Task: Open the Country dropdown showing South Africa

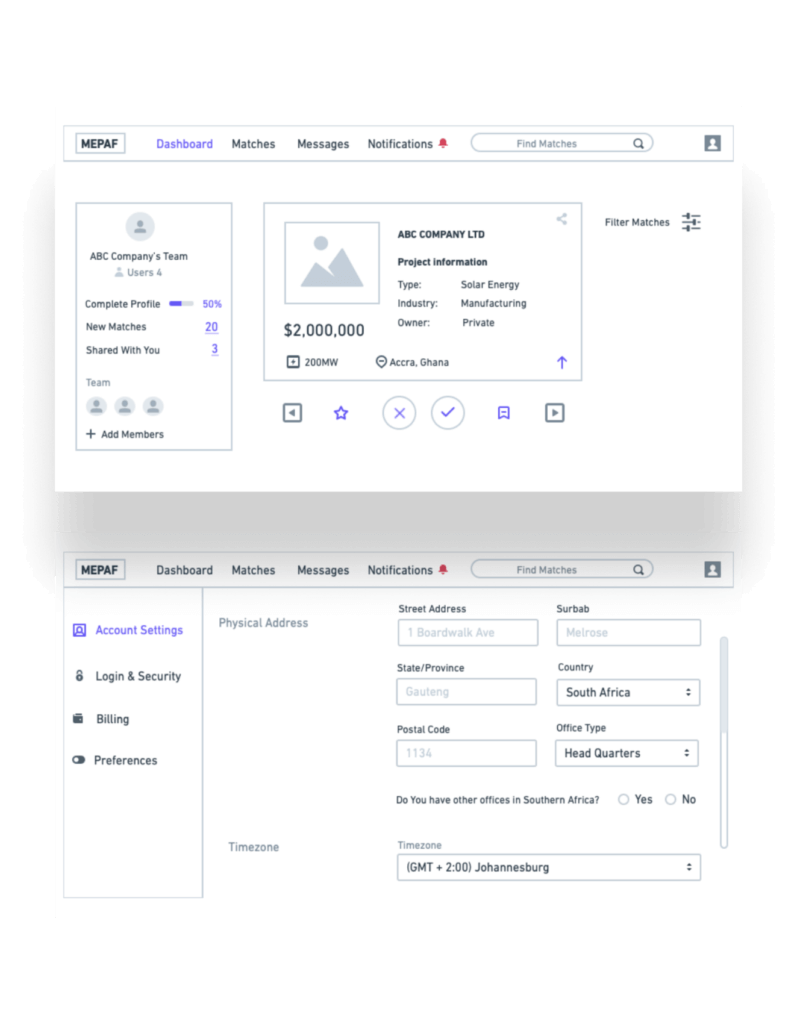Action: point(627,692)
